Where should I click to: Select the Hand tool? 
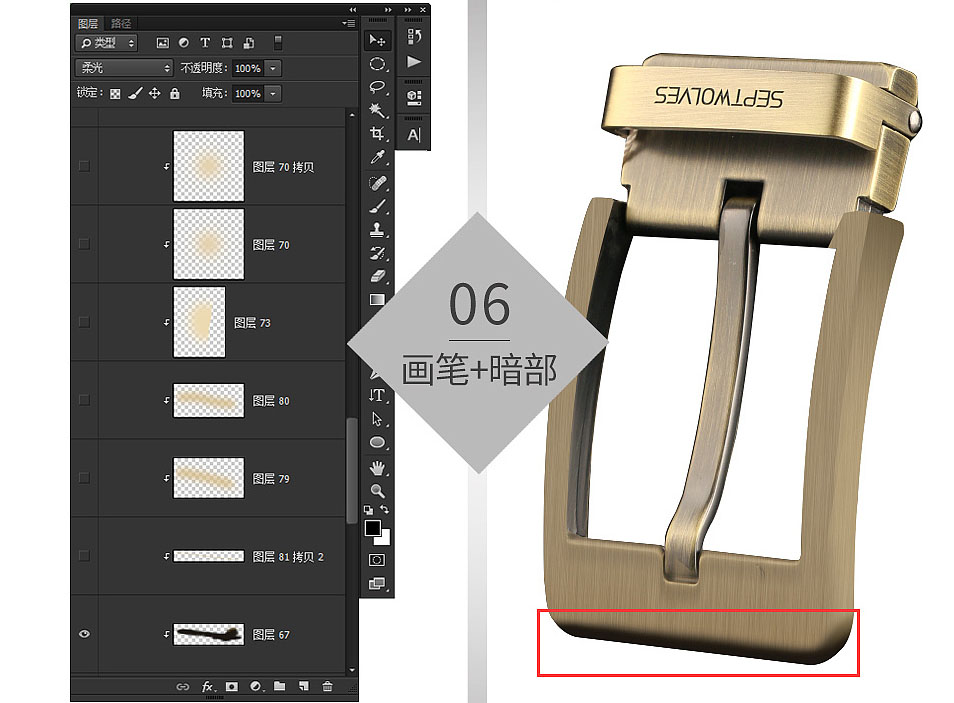point(377,467)
